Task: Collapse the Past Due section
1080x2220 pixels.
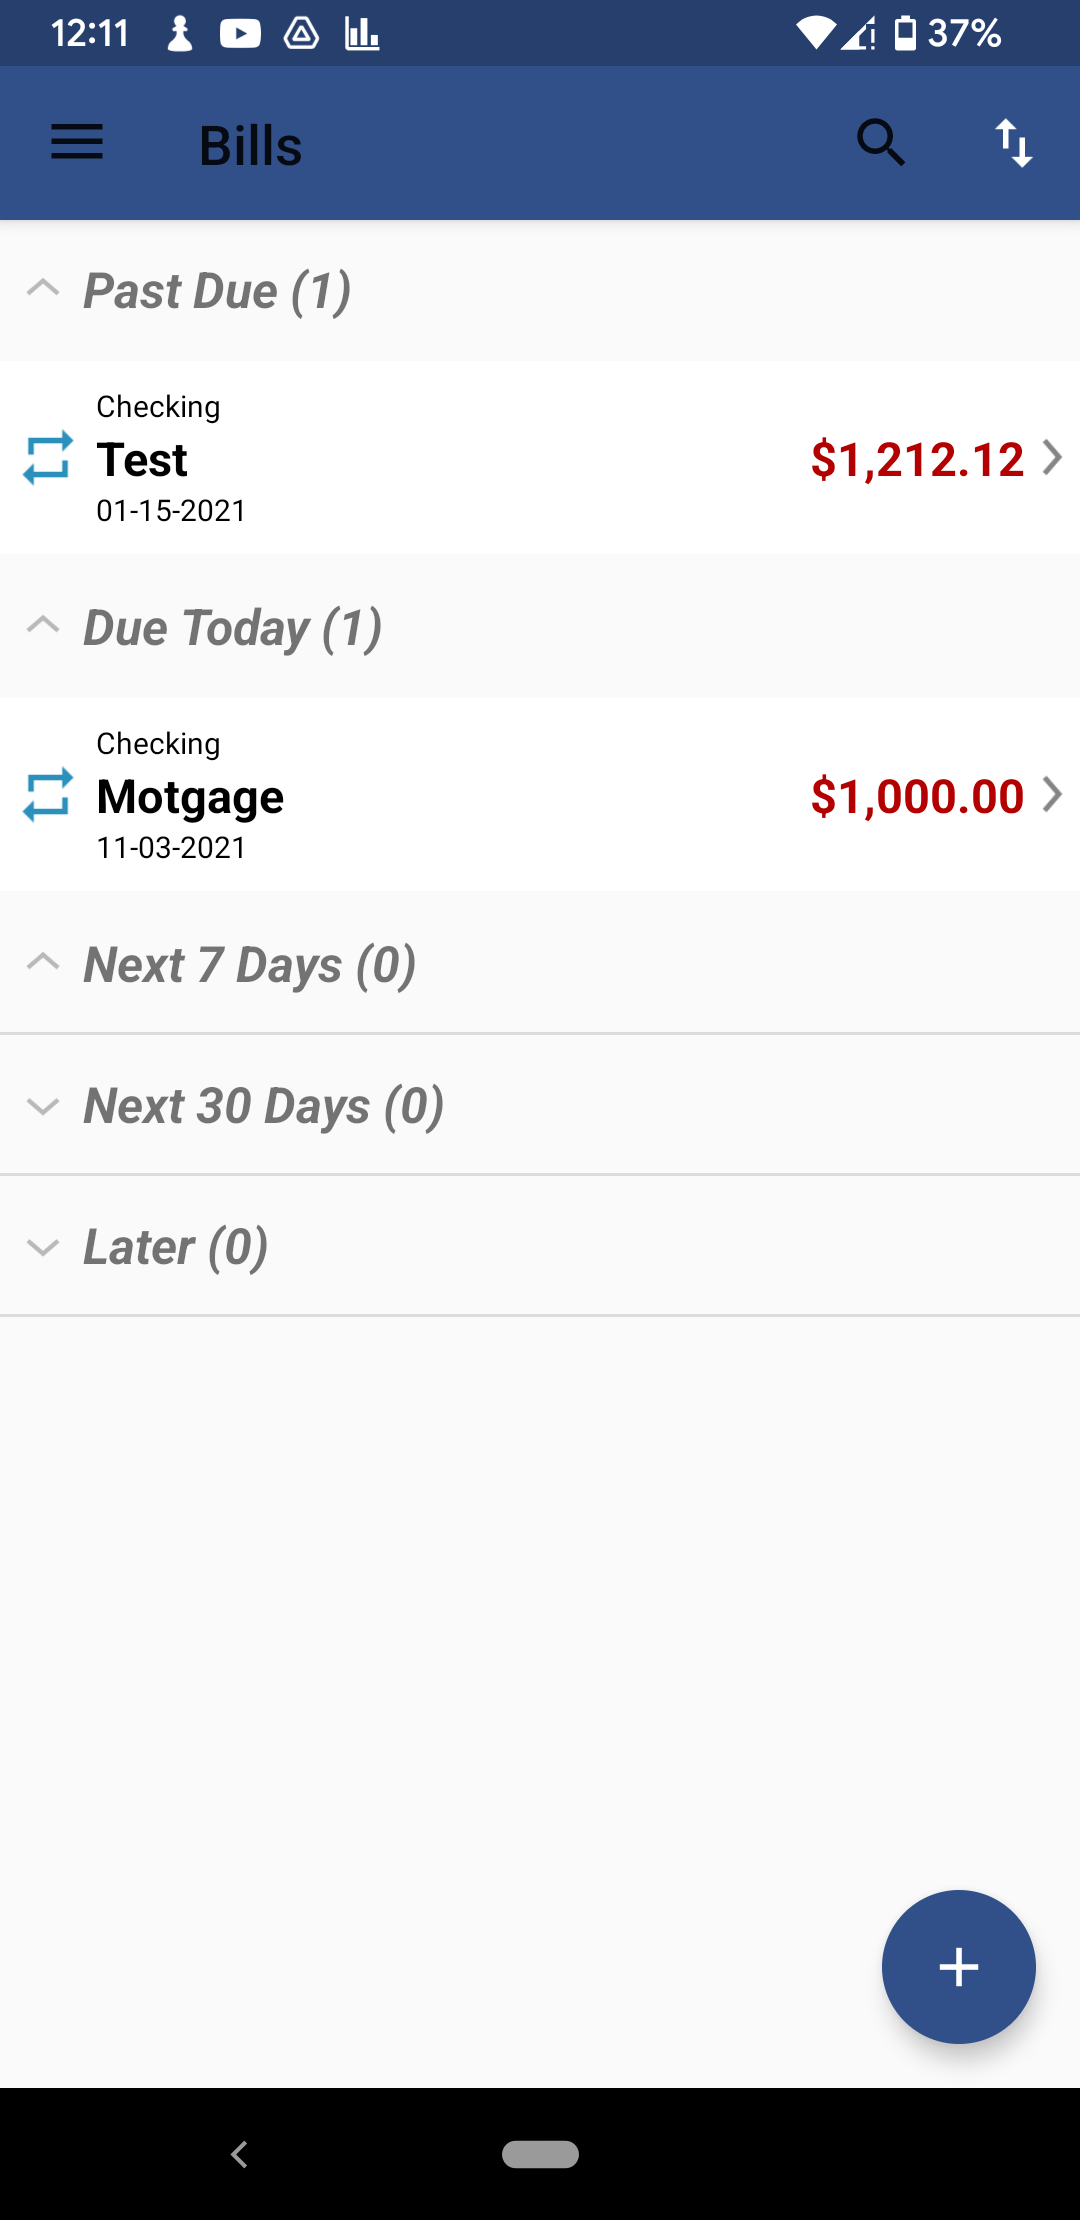Action: pyautogui.click(x=43, y=289)
